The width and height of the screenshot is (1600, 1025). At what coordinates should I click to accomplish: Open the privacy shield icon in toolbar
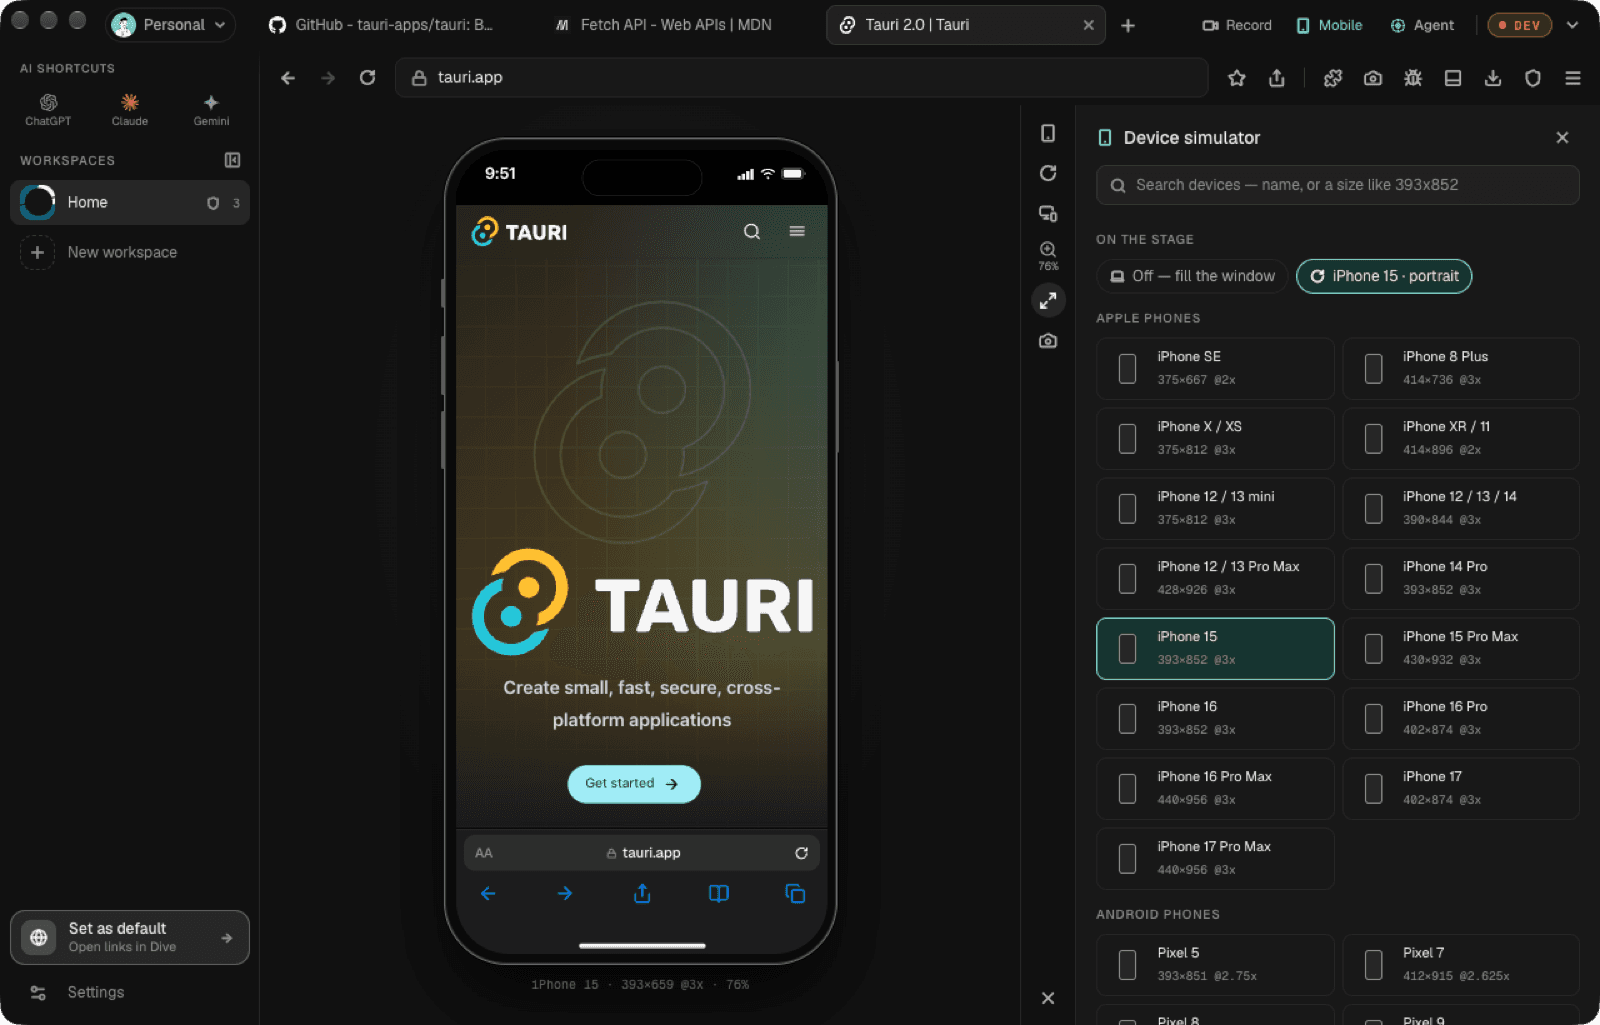coord(1533,78)
